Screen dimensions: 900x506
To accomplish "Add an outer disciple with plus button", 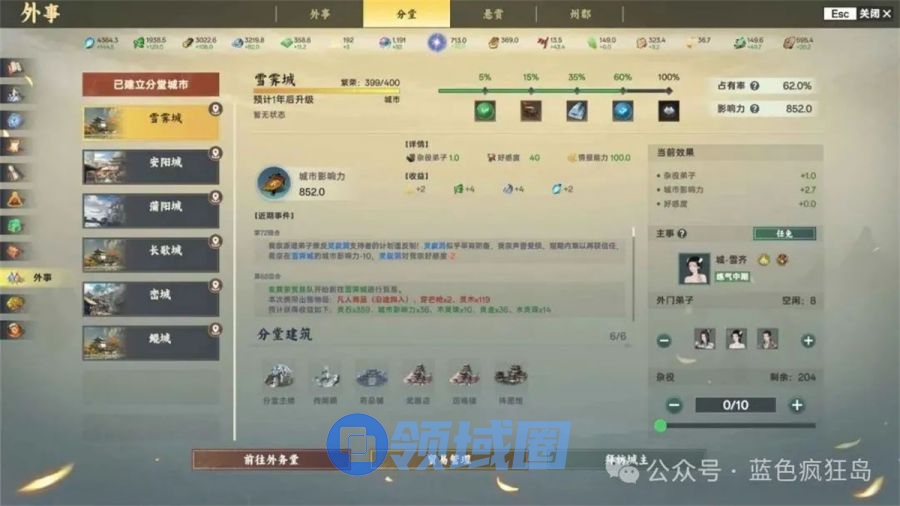I will click(x=808, y=340).
